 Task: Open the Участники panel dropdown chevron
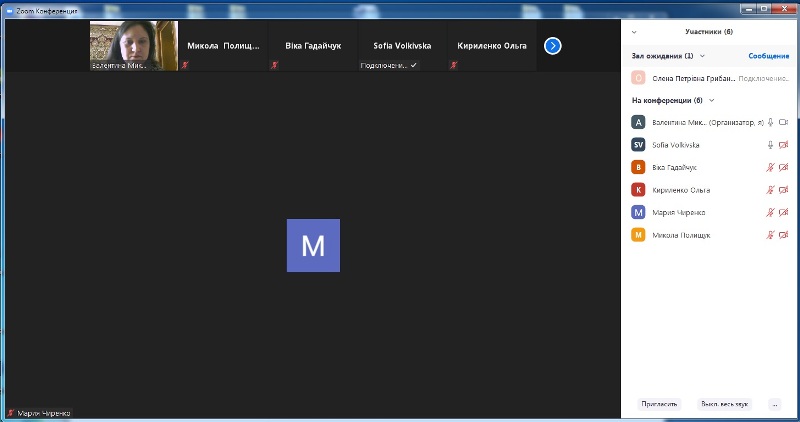click(635, 31)
